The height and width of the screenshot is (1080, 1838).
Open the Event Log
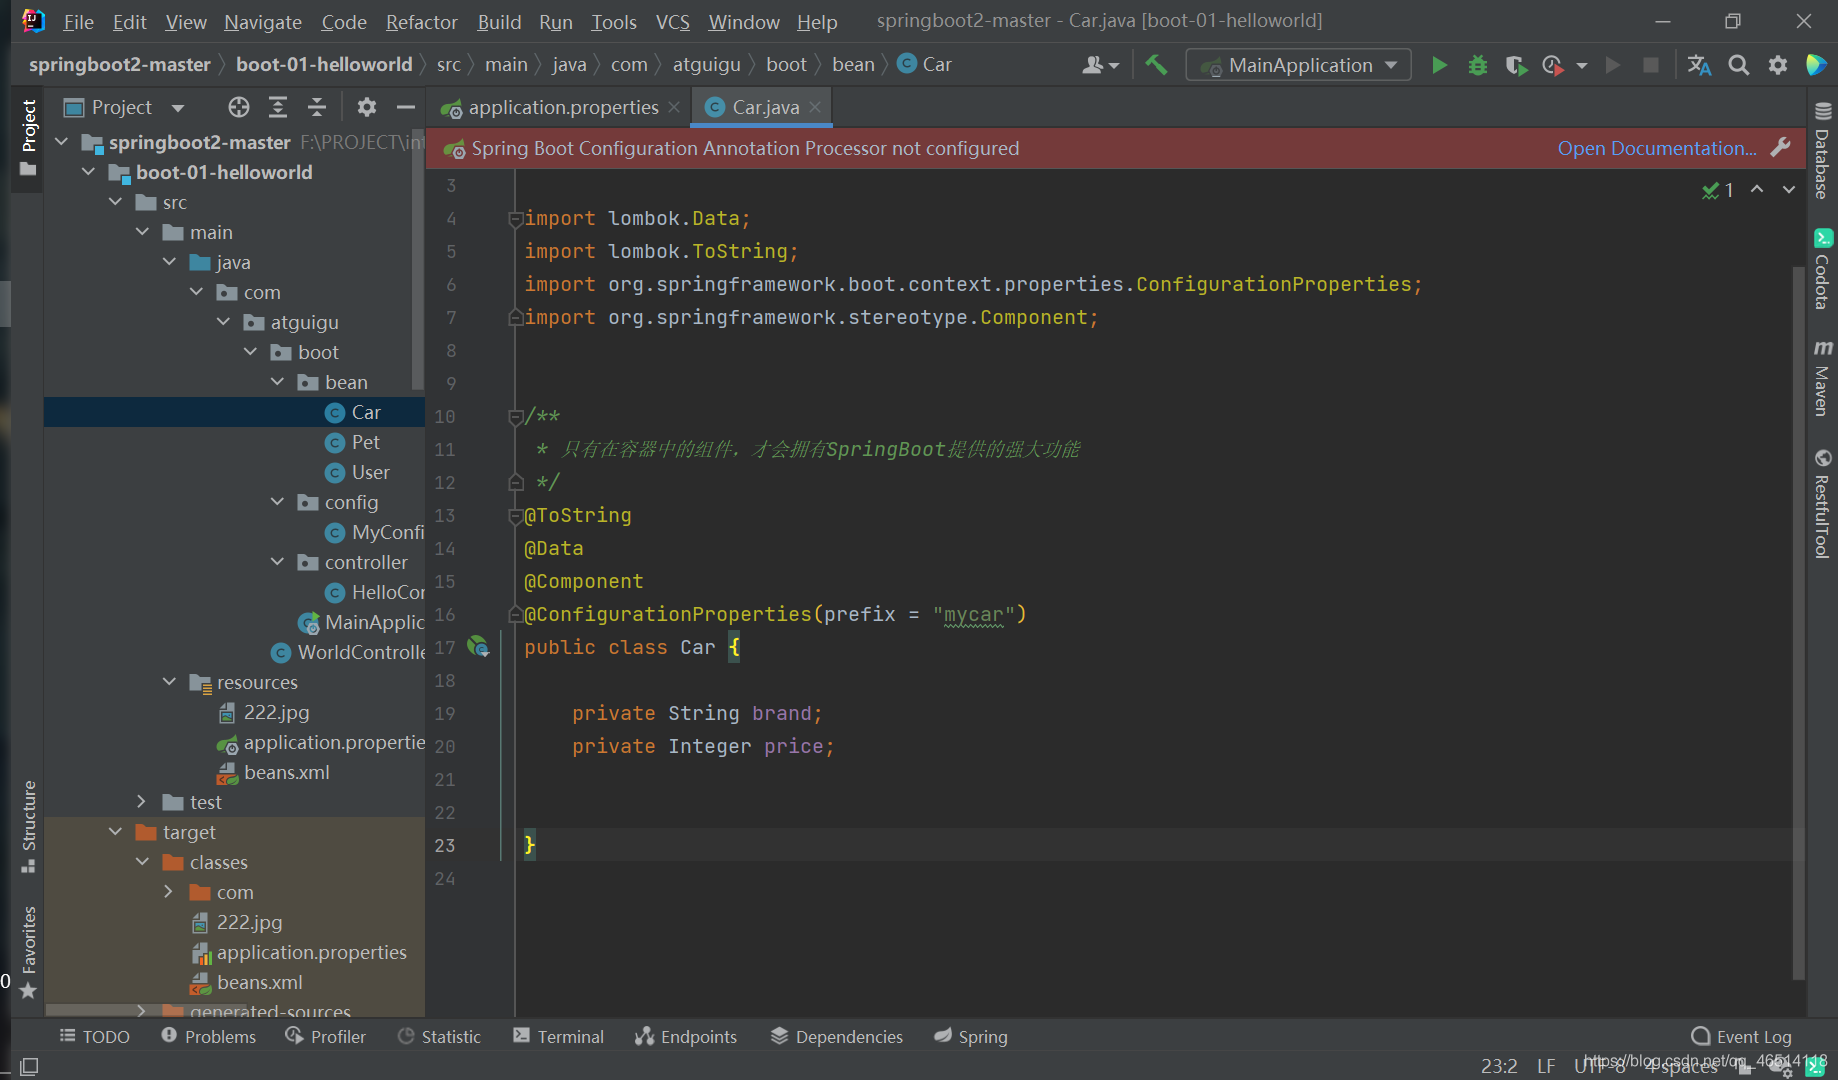(1741, 1037)
